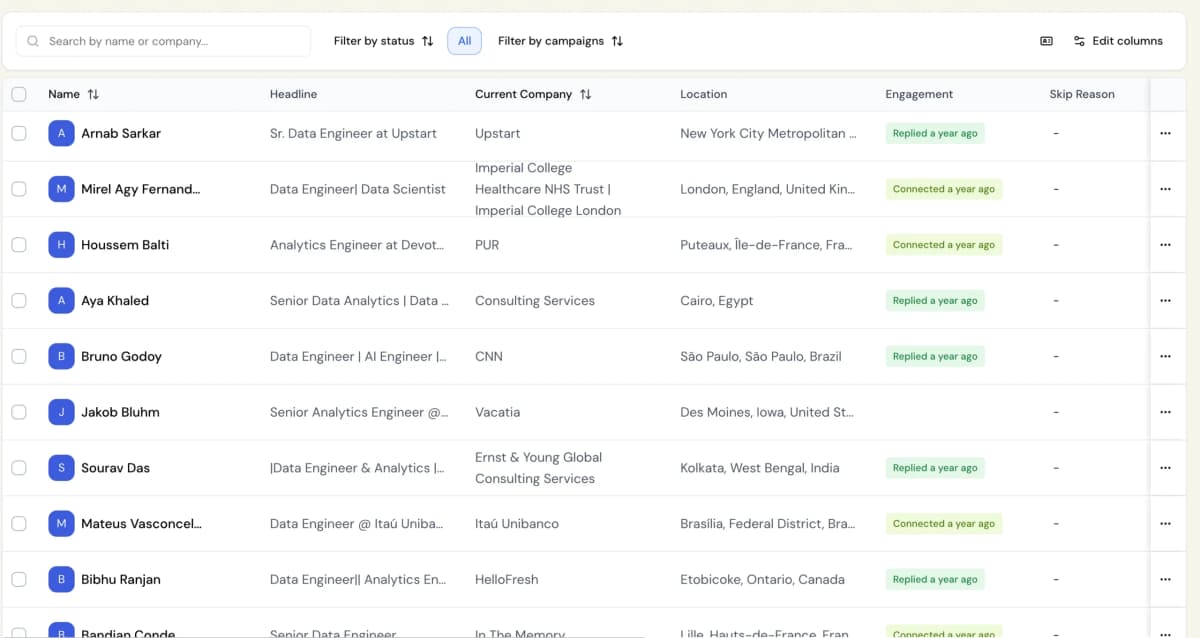Screen dimensions: 1200x638
Task: Click the PUR company cell
Action: [x=487, y=245]
